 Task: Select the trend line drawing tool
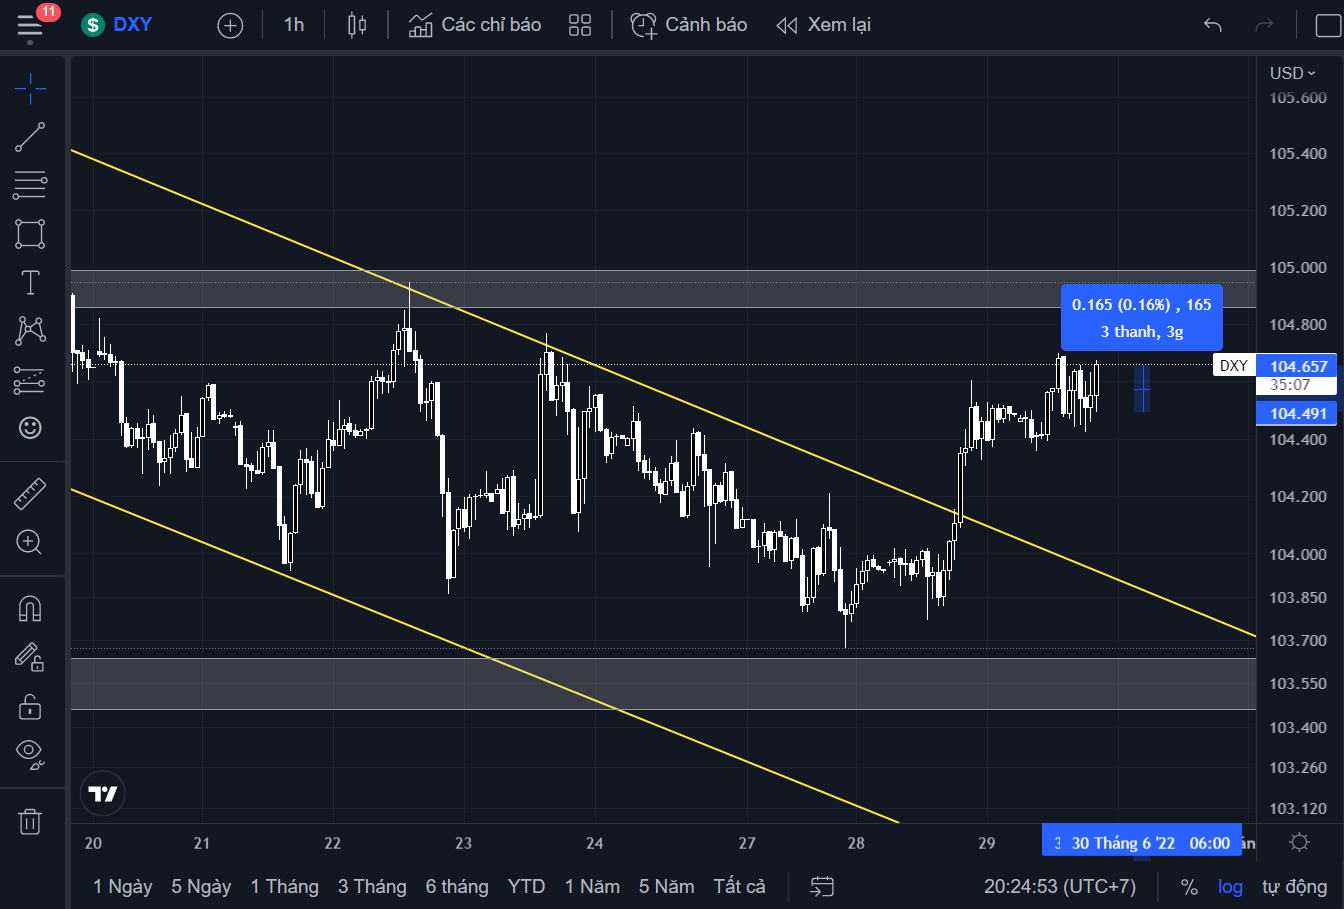(x=30, y=137)
